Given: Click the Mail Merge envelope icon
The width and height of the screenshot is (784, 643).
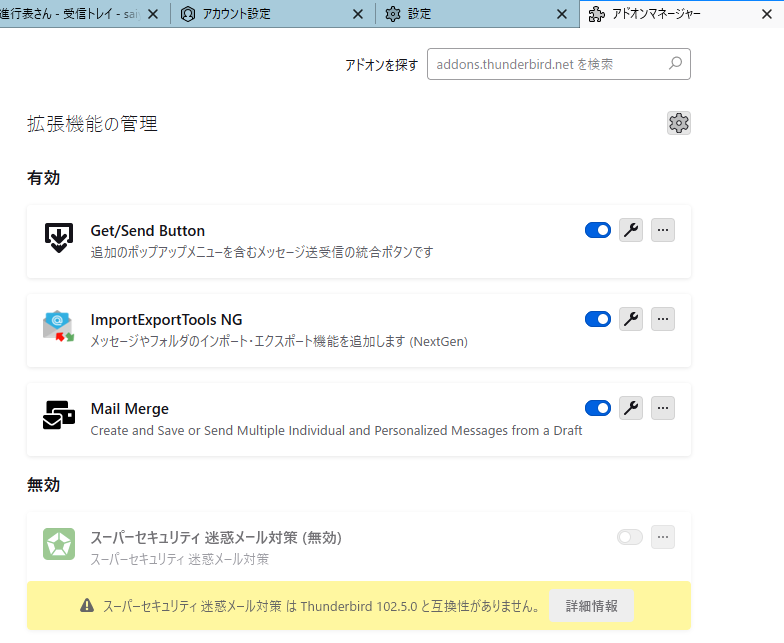Looking at the screenshot, I should click(59, 415).
